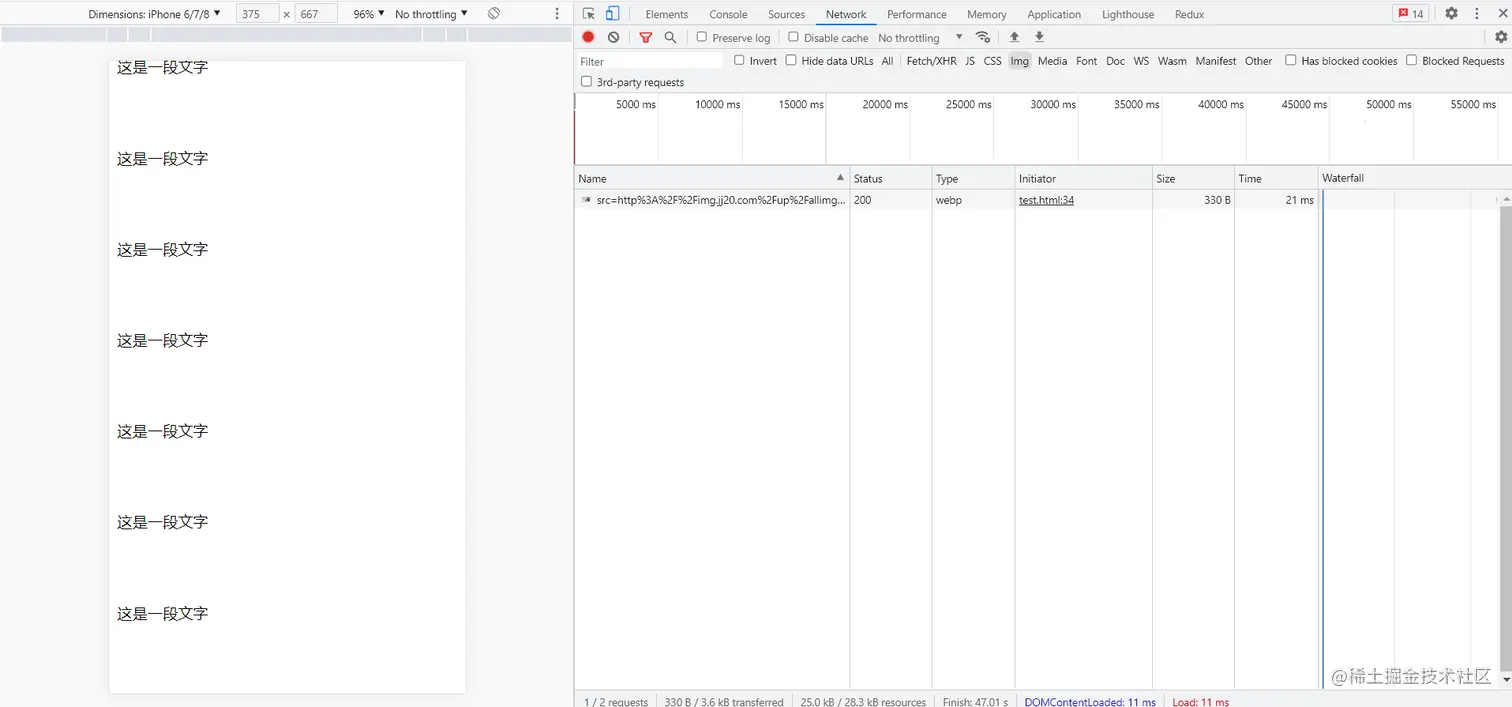The image size is (1512, 707).
Task: Click the 25000 ms timeline overview marker
Action: pyautogui.click(x=968, y=104)
